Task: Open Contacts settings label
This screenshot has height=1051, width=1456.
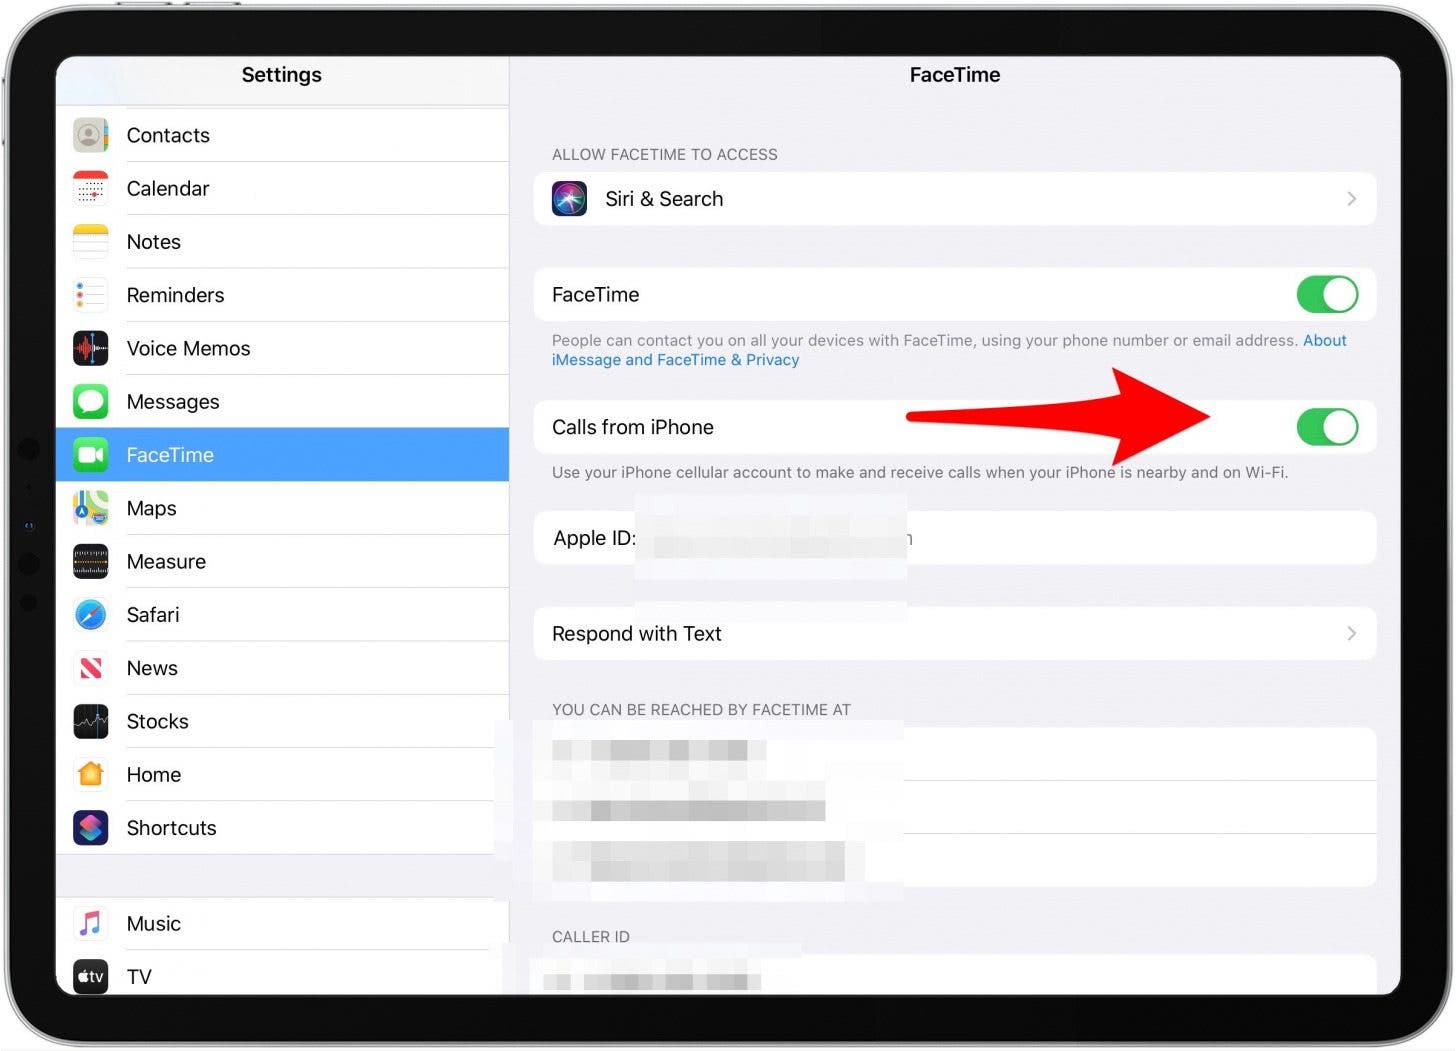Action: (x=168, y=135)
